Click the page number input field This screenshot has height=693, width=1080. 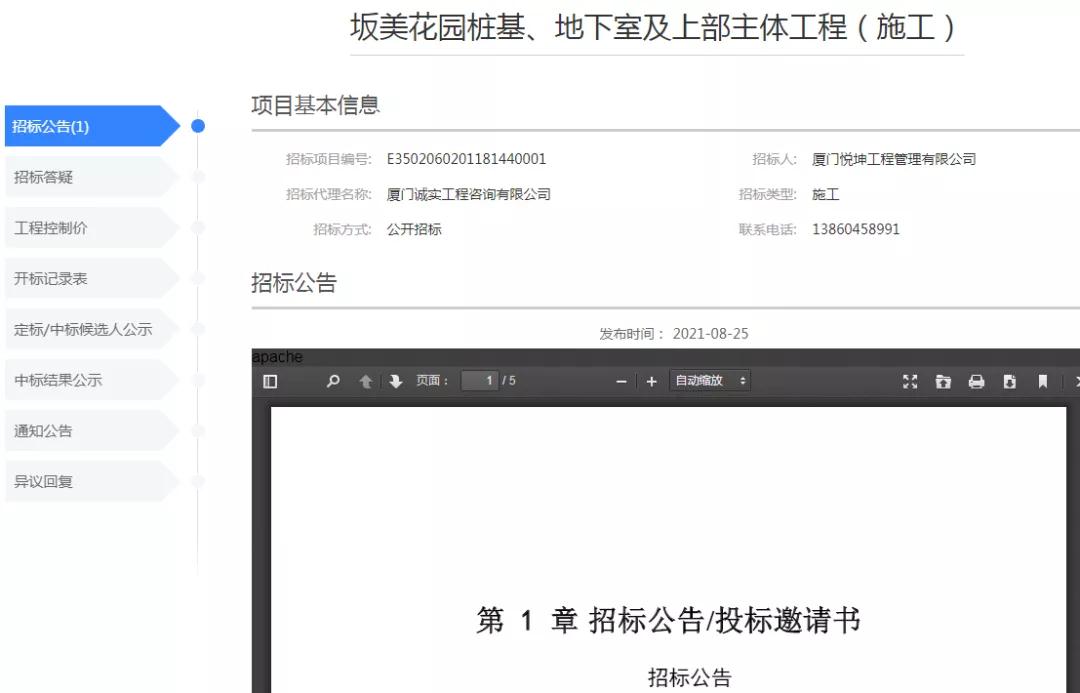tap(479, 381)
